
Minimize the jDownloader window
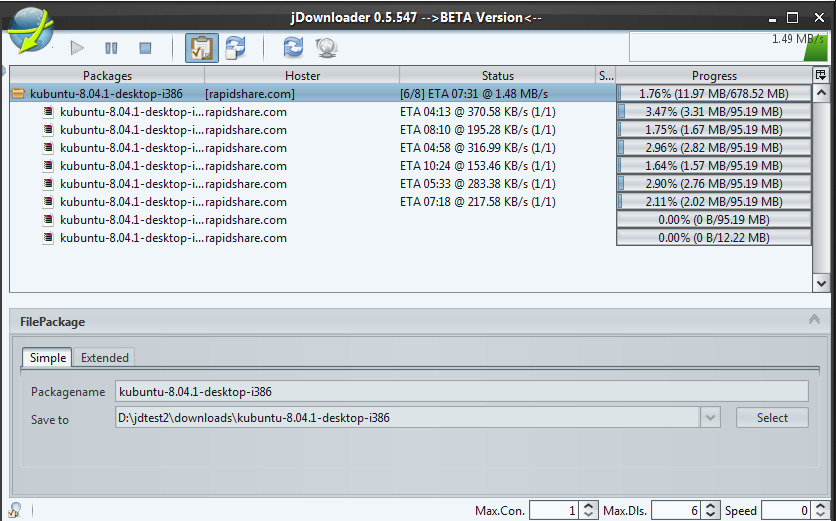[x=773, y=19]
